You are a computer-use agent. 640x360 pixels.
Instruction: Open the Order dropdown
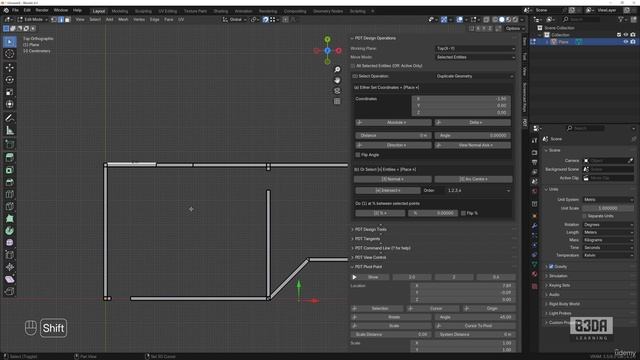pos(478,191)
